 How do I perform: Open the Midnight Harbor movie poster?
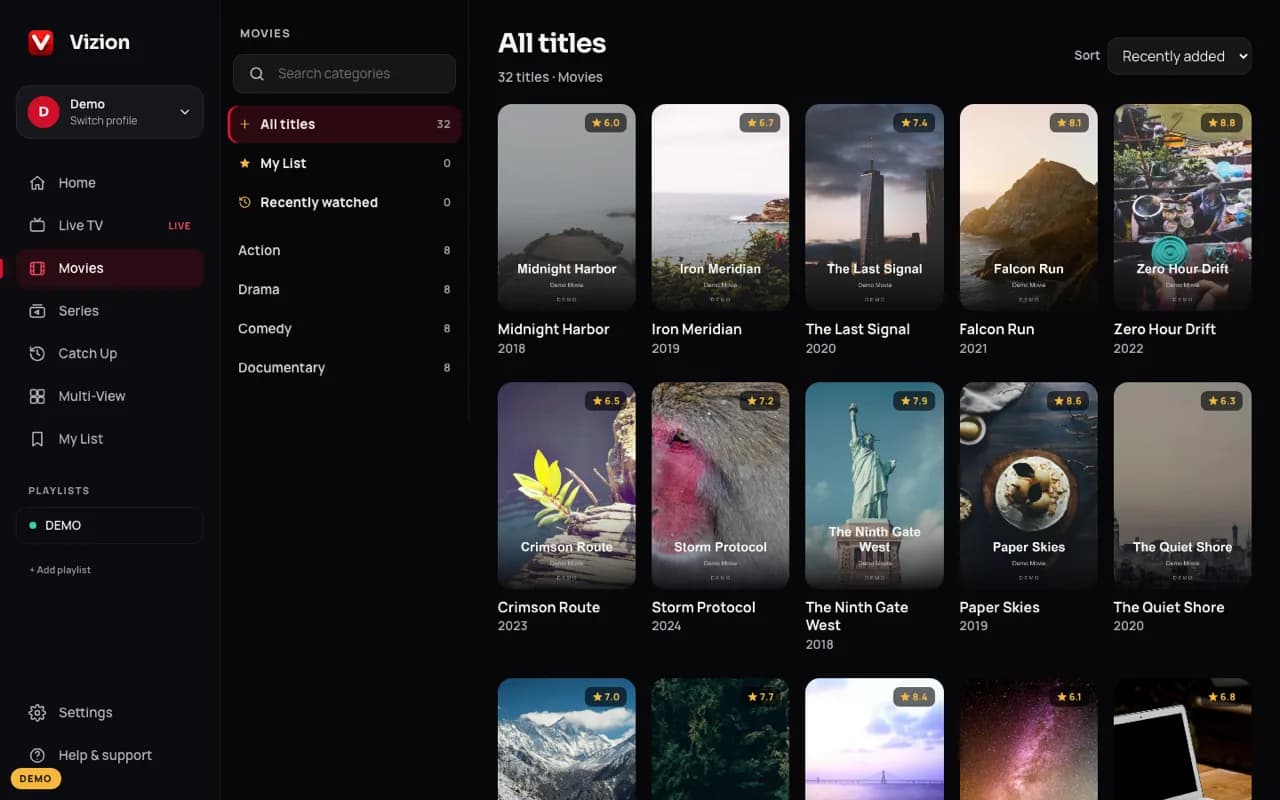[x=567, y=207]
